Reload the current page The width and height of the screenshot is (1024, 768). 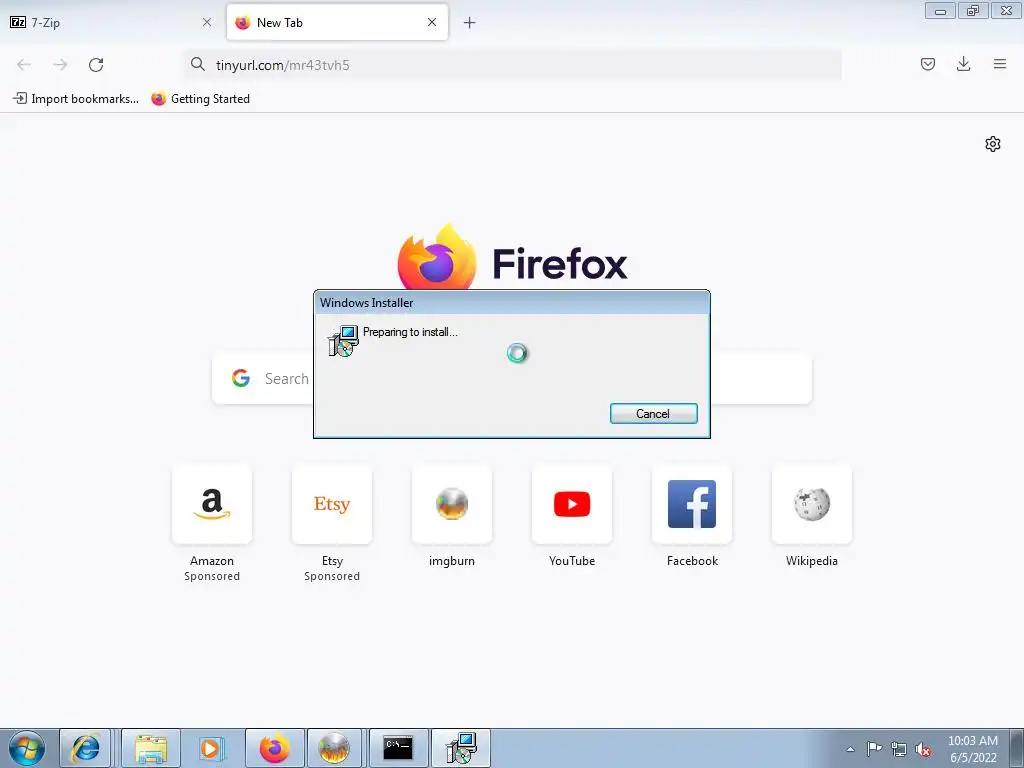(x=96, y=65)
